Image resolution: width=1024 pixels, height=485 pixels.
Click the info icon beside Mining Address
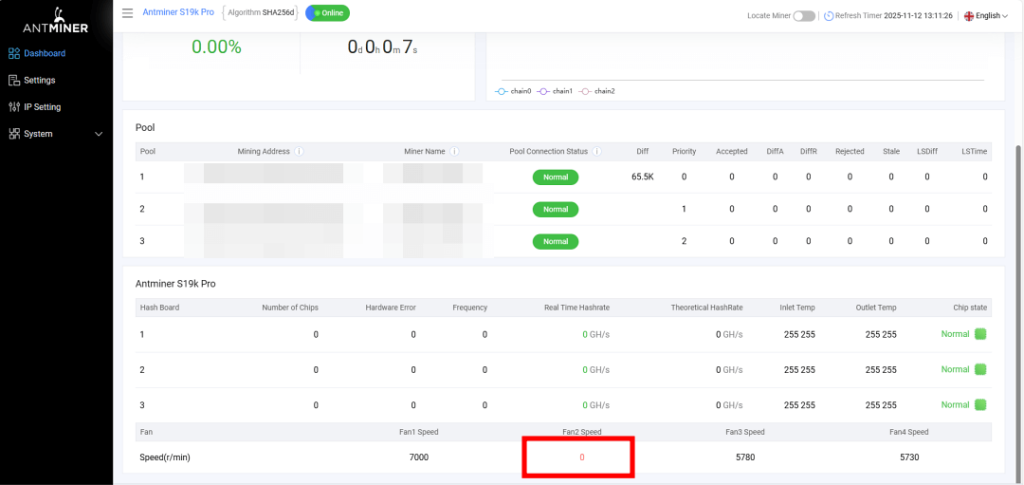click(x=299, y=152)
